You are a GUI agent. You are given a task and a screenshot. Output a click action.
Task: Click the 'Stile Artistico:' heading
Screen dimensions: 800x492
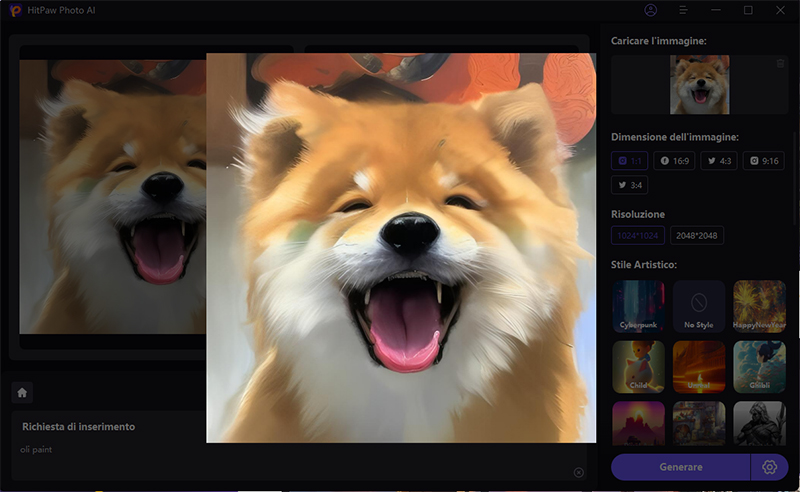click(644, 265)
